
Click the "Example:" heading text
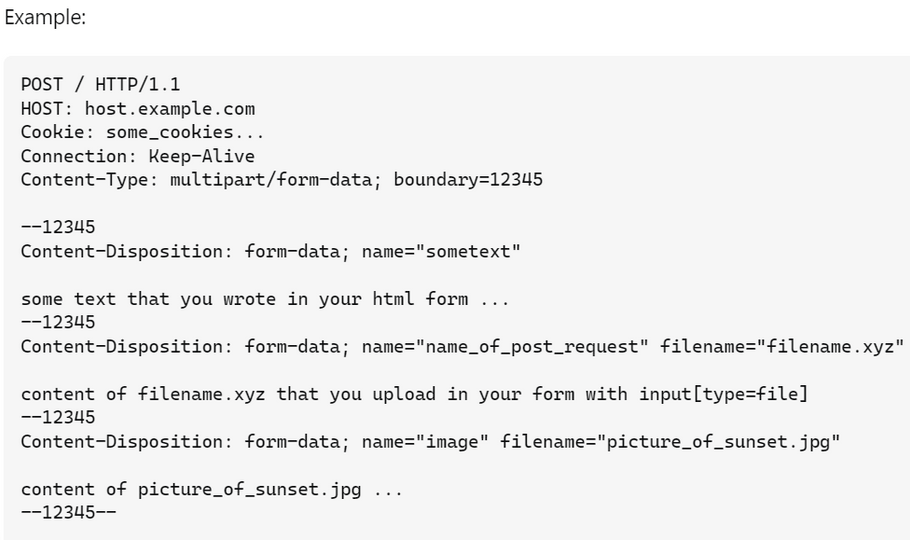coord(44,17)
